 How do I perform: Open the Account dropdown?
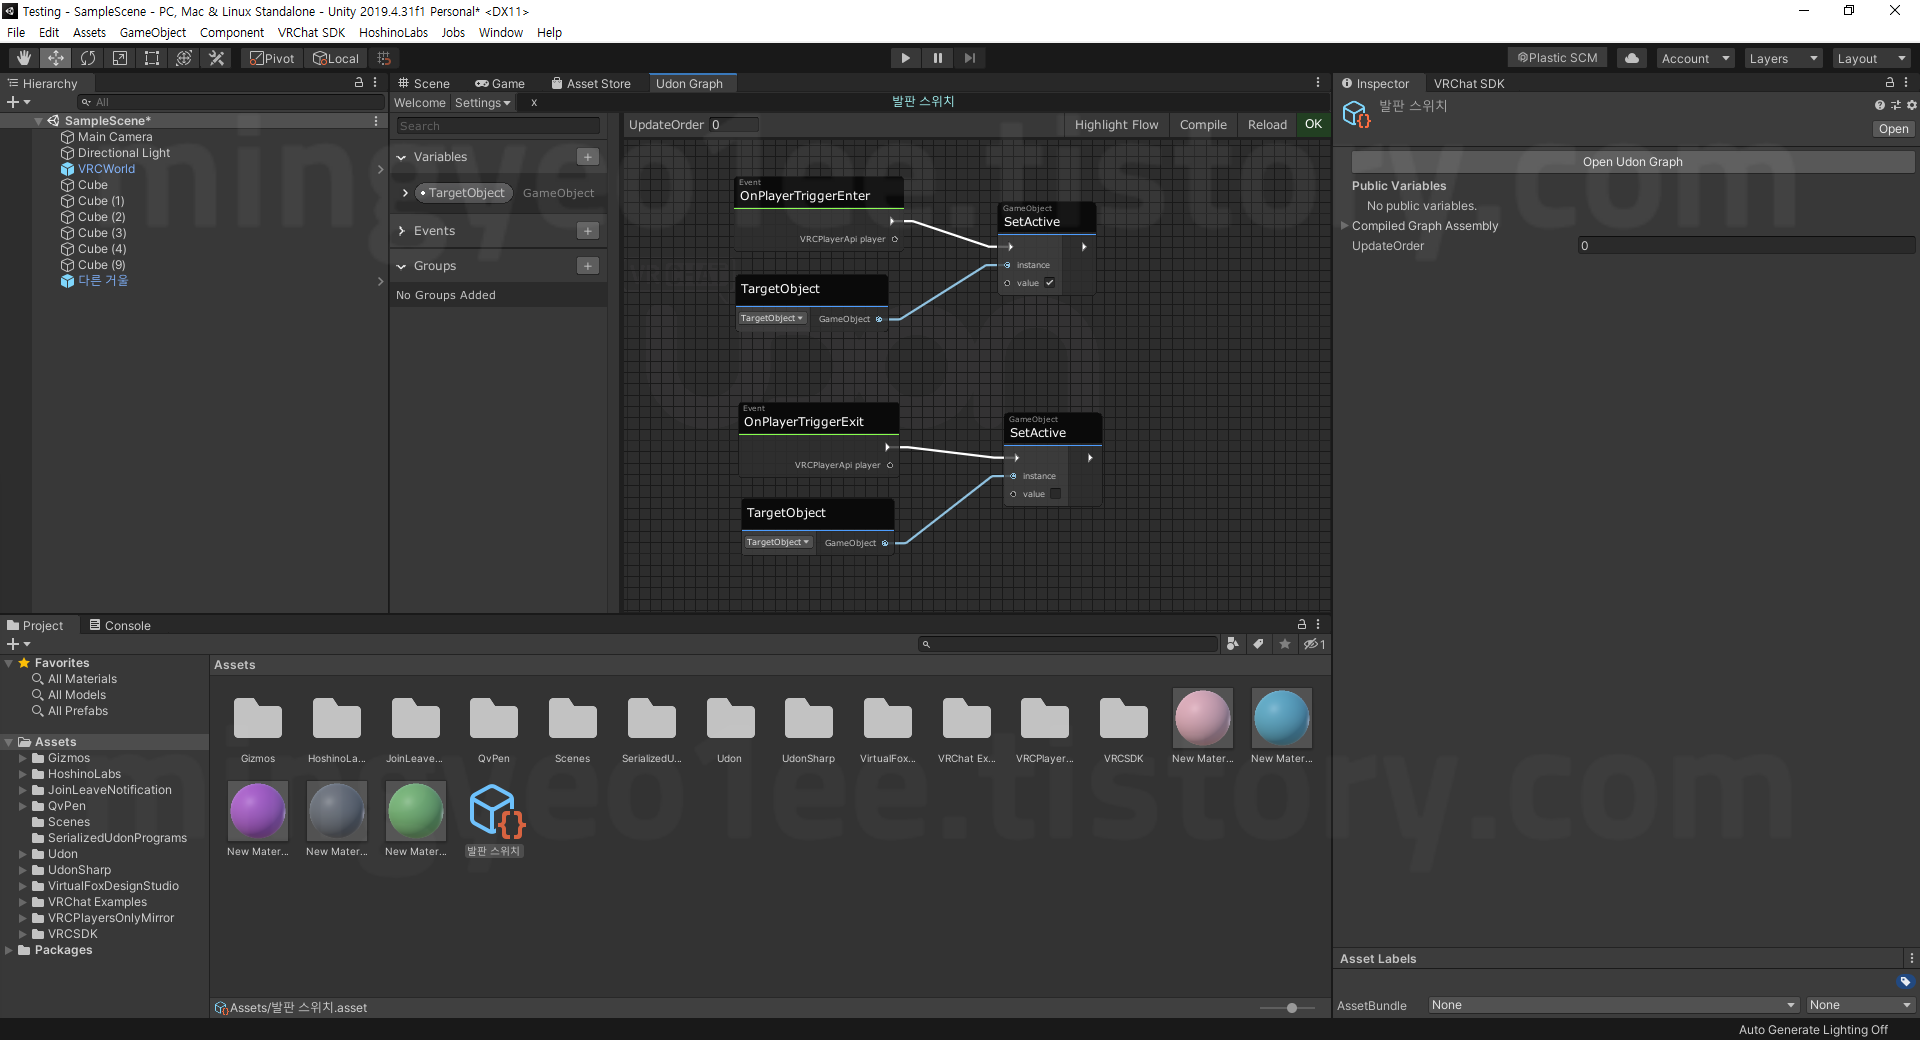tap(1695, 58)
